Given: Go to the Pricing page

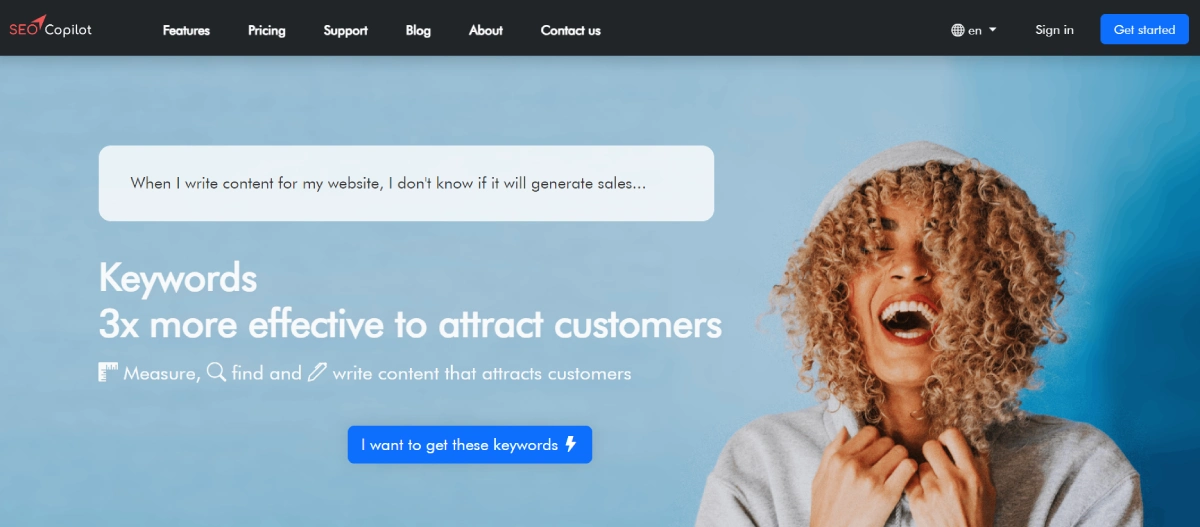Looking at the screenshot, I should tap(267, 30).
